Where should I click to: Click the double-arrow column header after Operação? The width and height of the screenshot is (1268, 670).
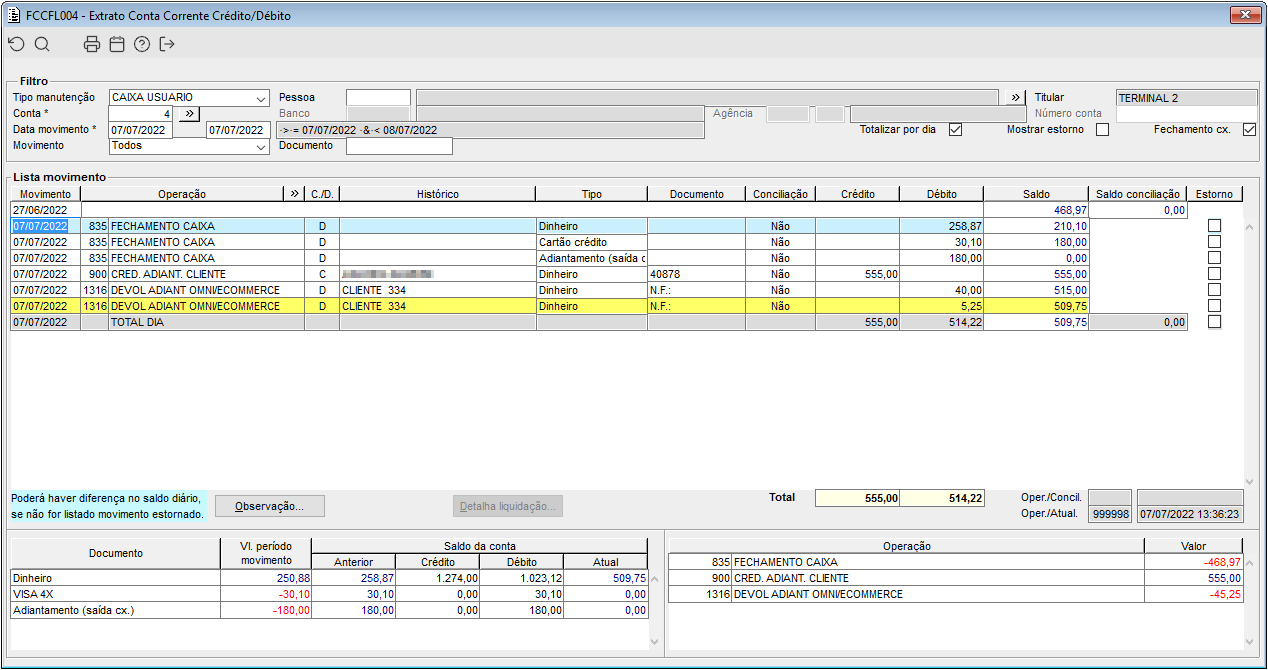(x=295, y=194)
